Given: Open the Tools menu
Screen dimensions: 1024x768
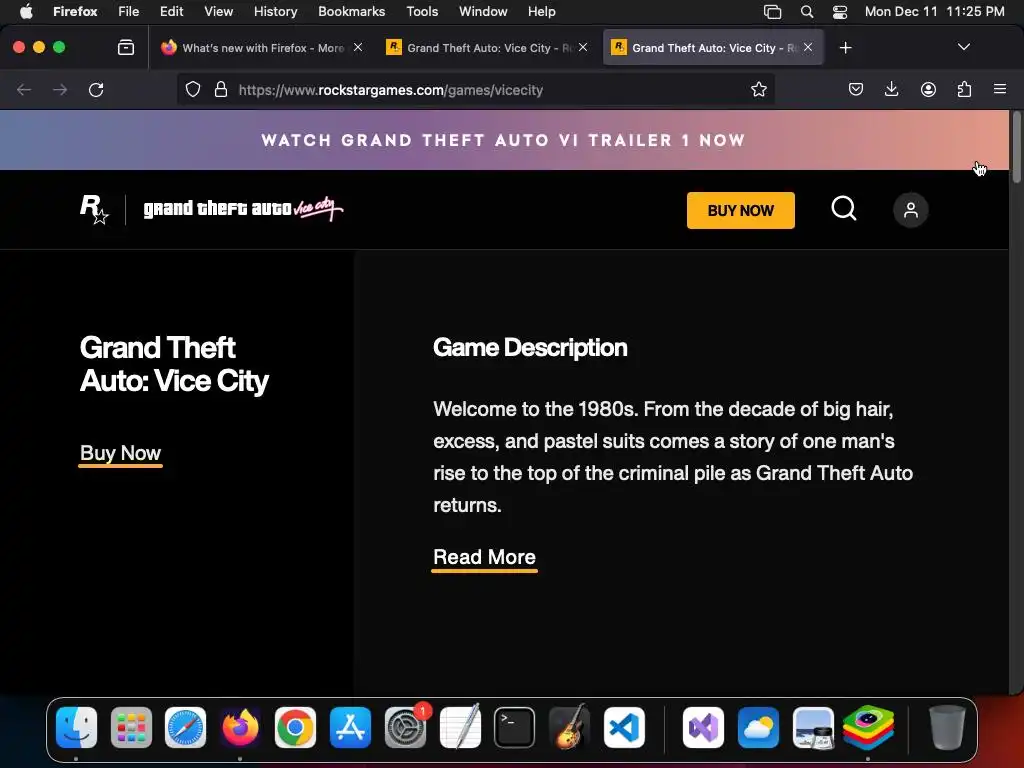Looking at the screenshot, I should pyautogui.click(x=422, y=11).
